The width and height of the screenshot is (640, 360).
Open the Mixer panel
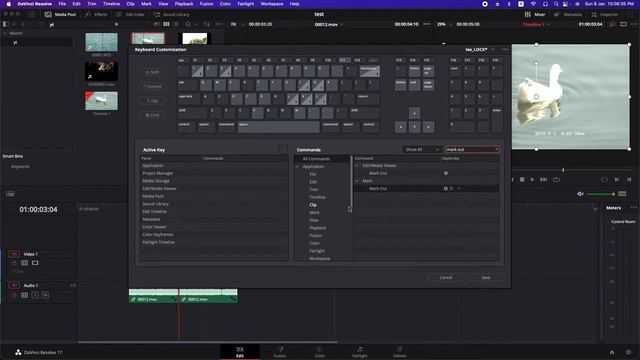point(535,14)
